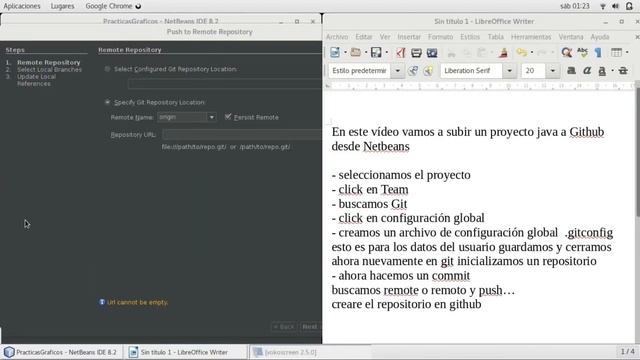Click the volume speaker icon in top panel
The width and height of the screenshot is (640, 360).
point(616,6)
